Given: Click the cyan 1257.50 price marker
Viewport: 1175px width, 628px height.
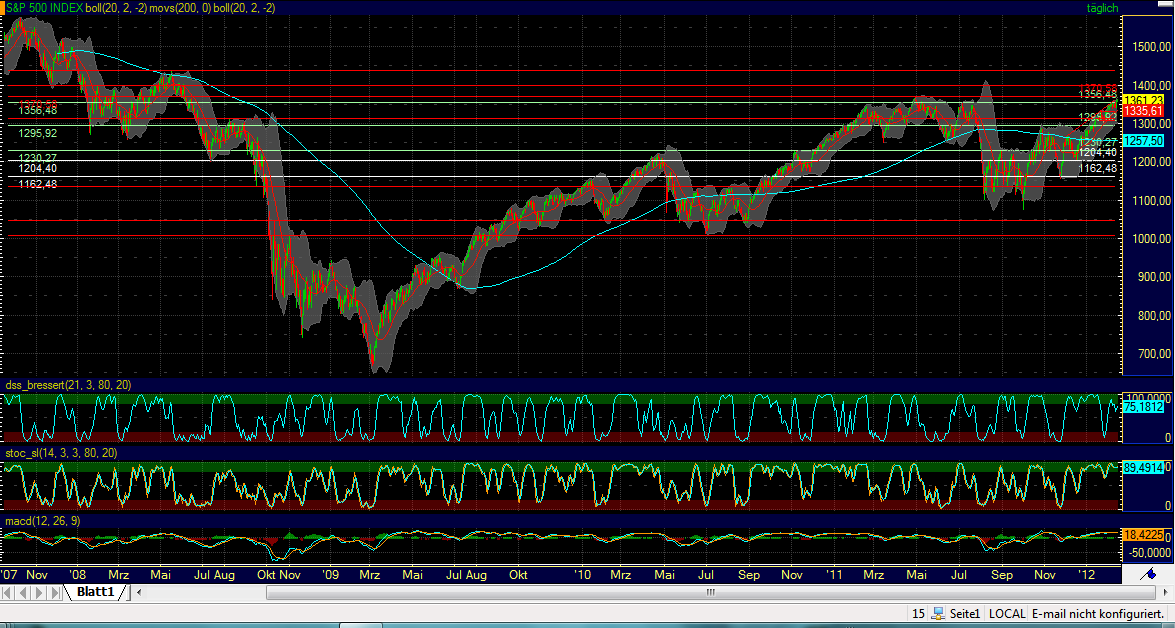Looking at the screenshot, I should coord(1145,142).
